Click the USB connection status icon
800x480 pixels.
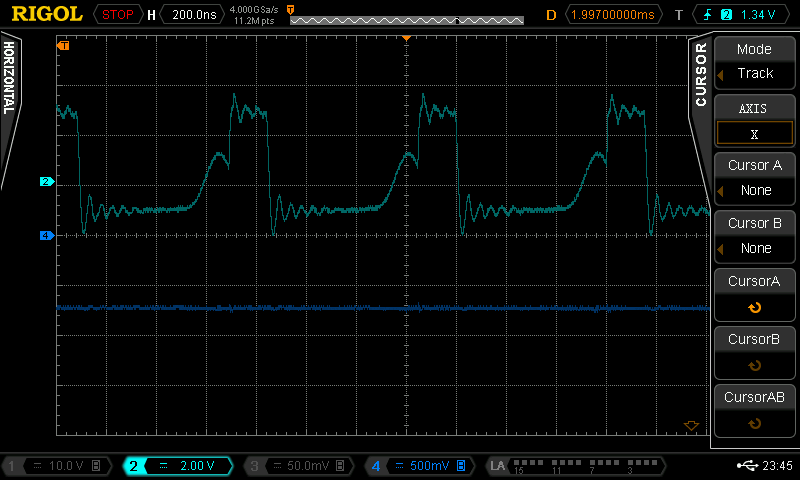coord(748,465)
